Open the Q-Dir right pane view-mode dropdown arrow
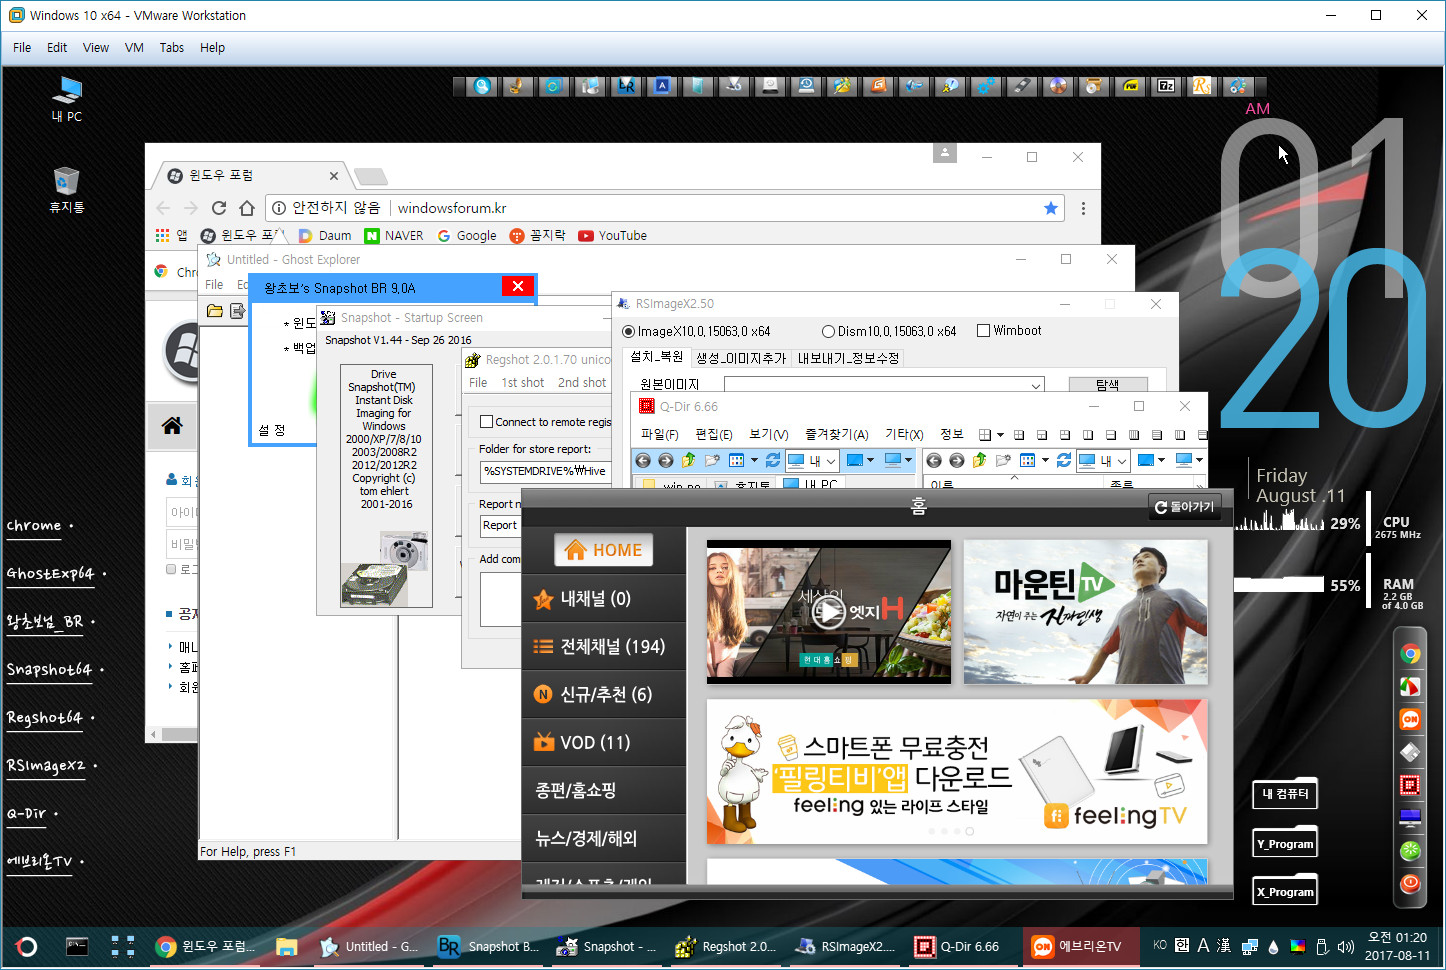Screen dimensions: 1446x970 [1045, 460]
